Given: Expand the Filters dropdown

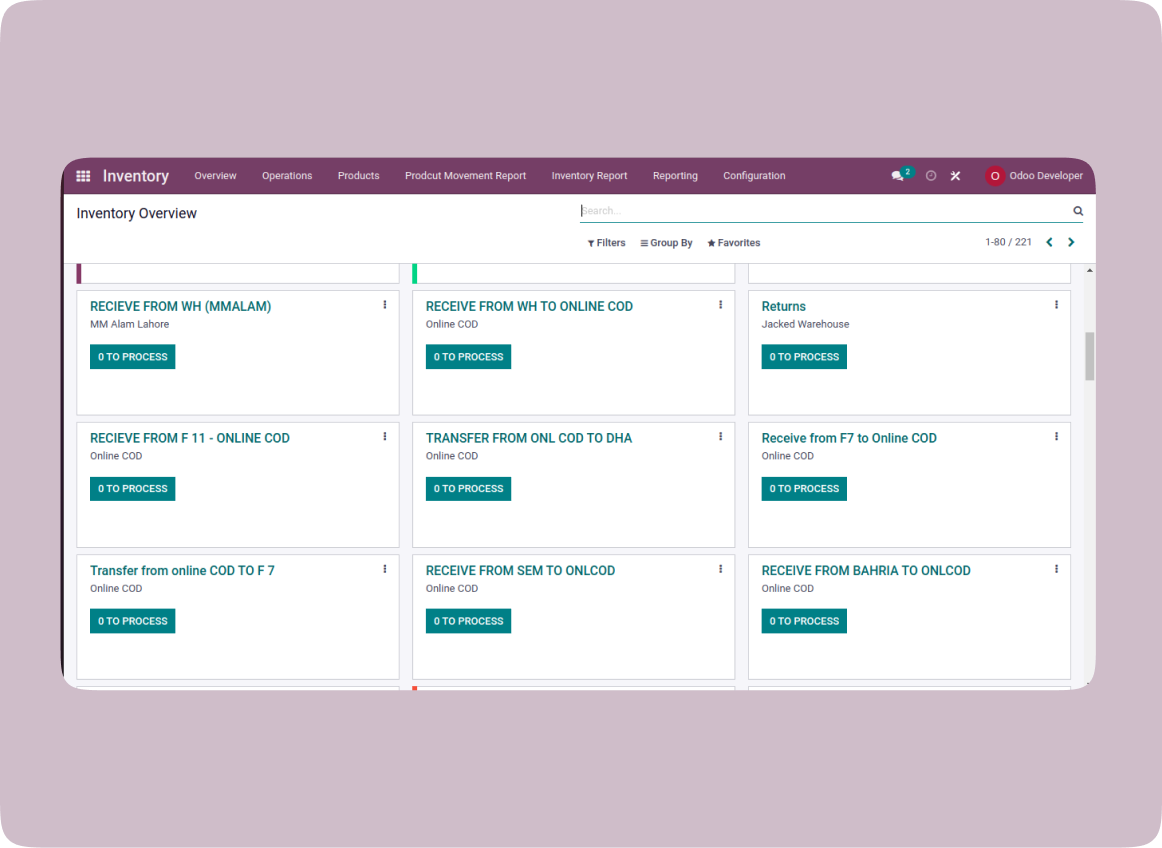Looking at the screenshot, I should click(x=606, y=243).
